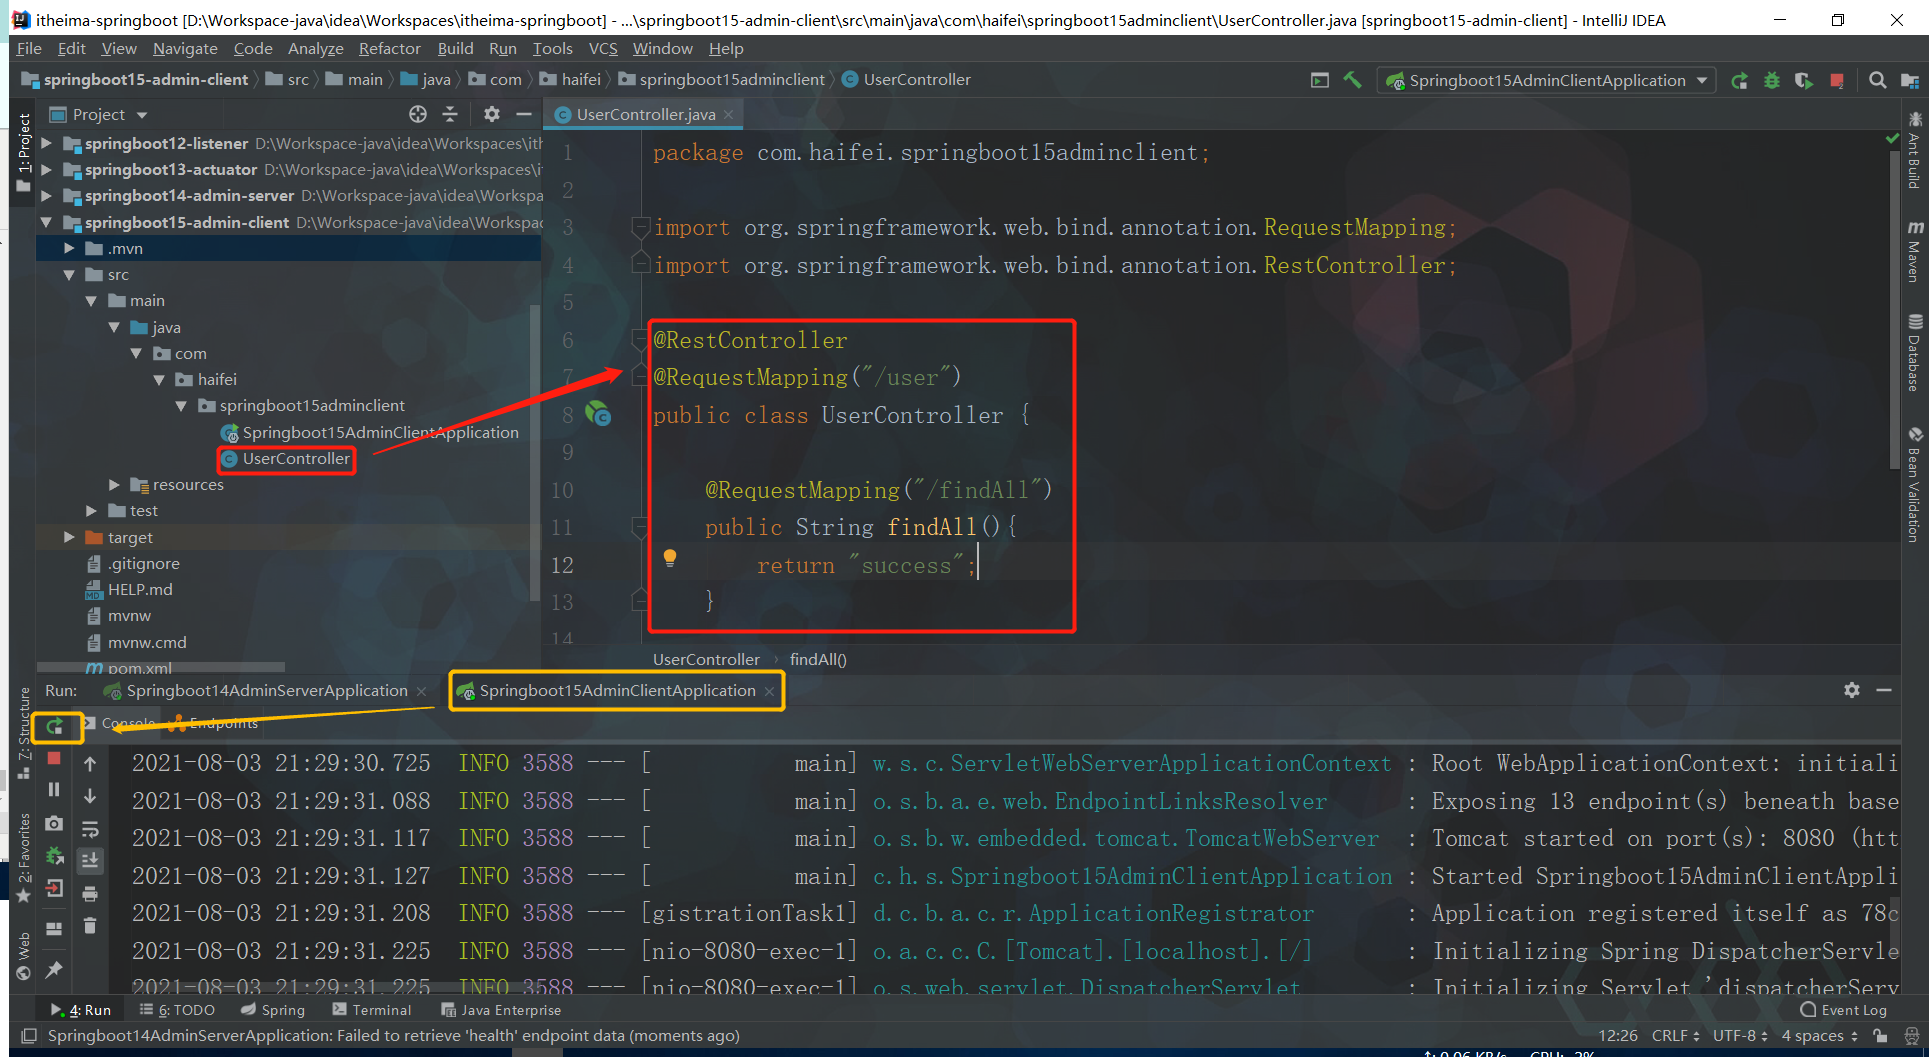Collapse the springboot15-admin-client module

click(46, 222)
